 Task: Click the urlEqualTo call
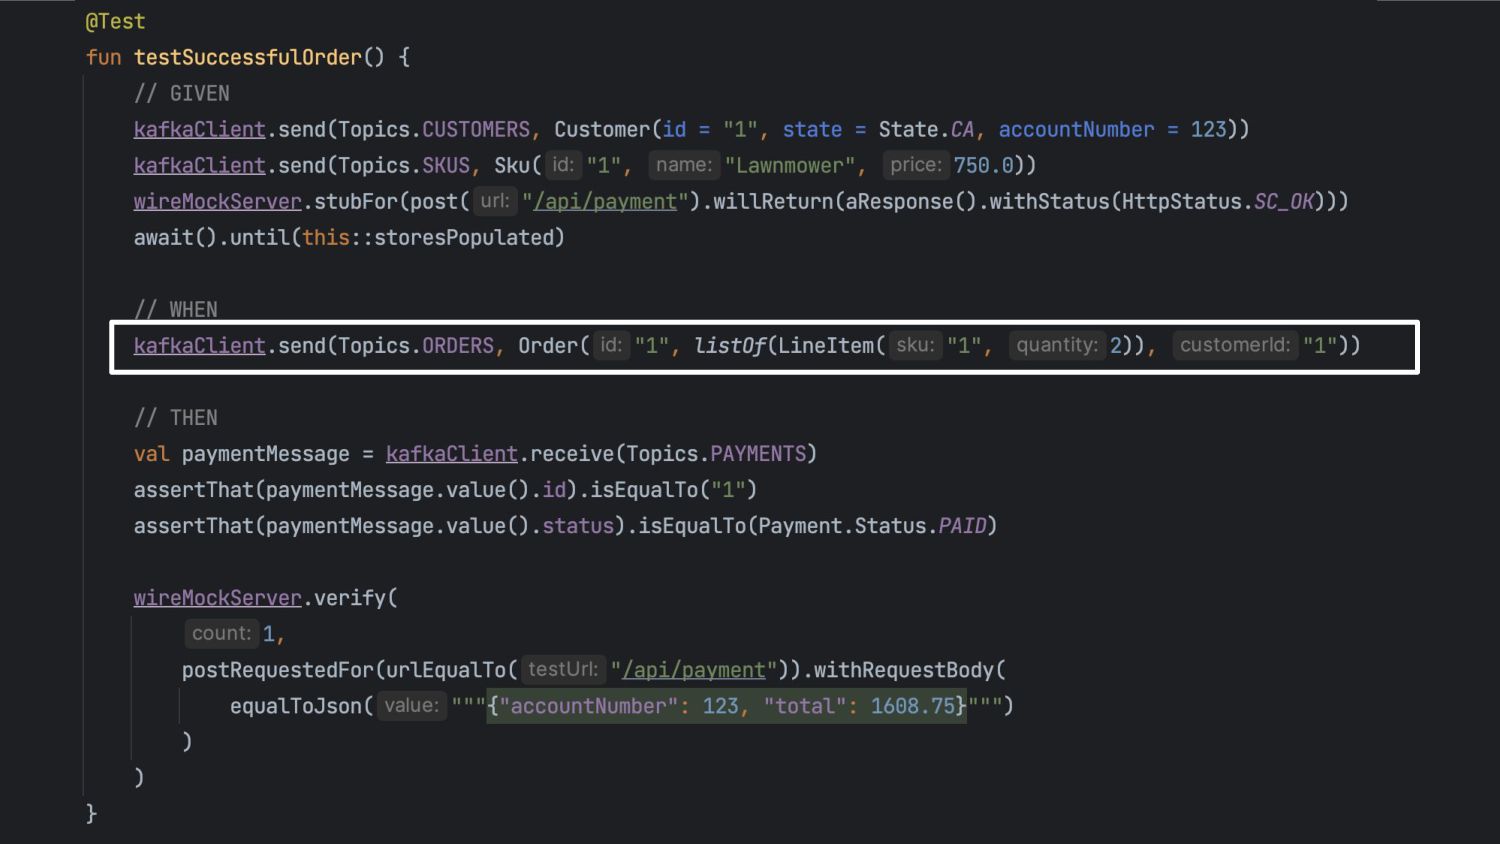point(445,669)
